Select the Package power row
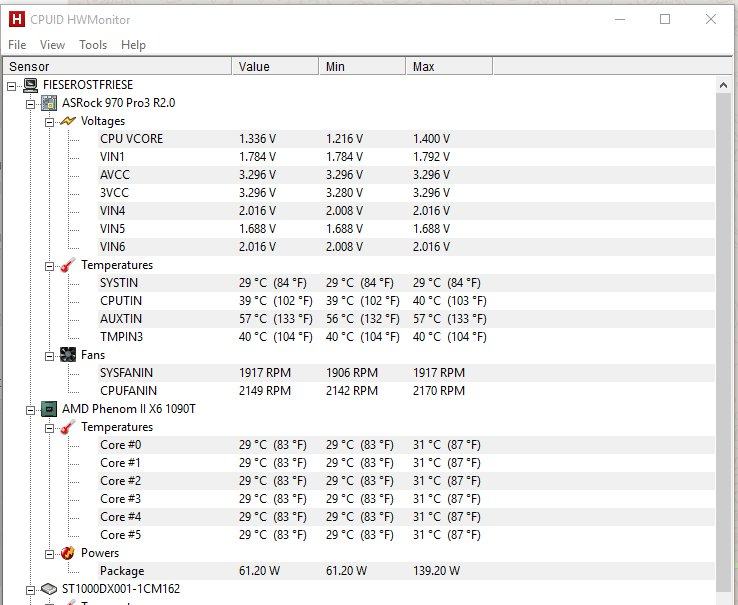The image size is (738, 605). pos(406,571)
